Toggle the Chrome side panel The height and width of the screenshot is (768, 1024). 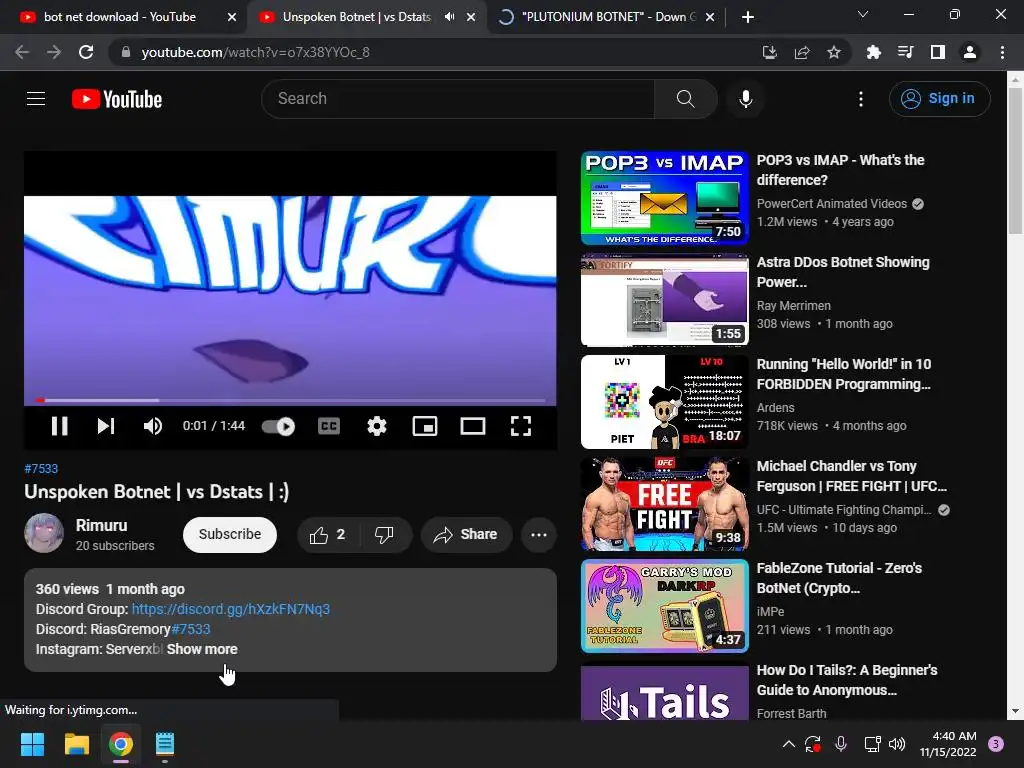(x=938, y=52)
